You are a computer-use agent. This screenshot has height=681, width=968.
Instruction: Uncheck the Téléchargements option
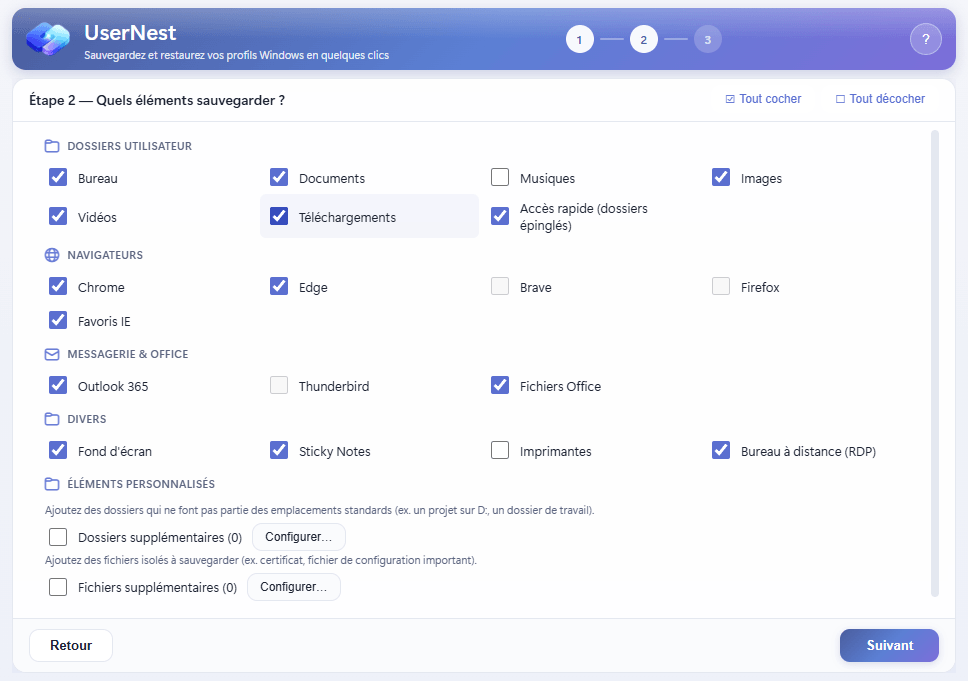[278, 215]
